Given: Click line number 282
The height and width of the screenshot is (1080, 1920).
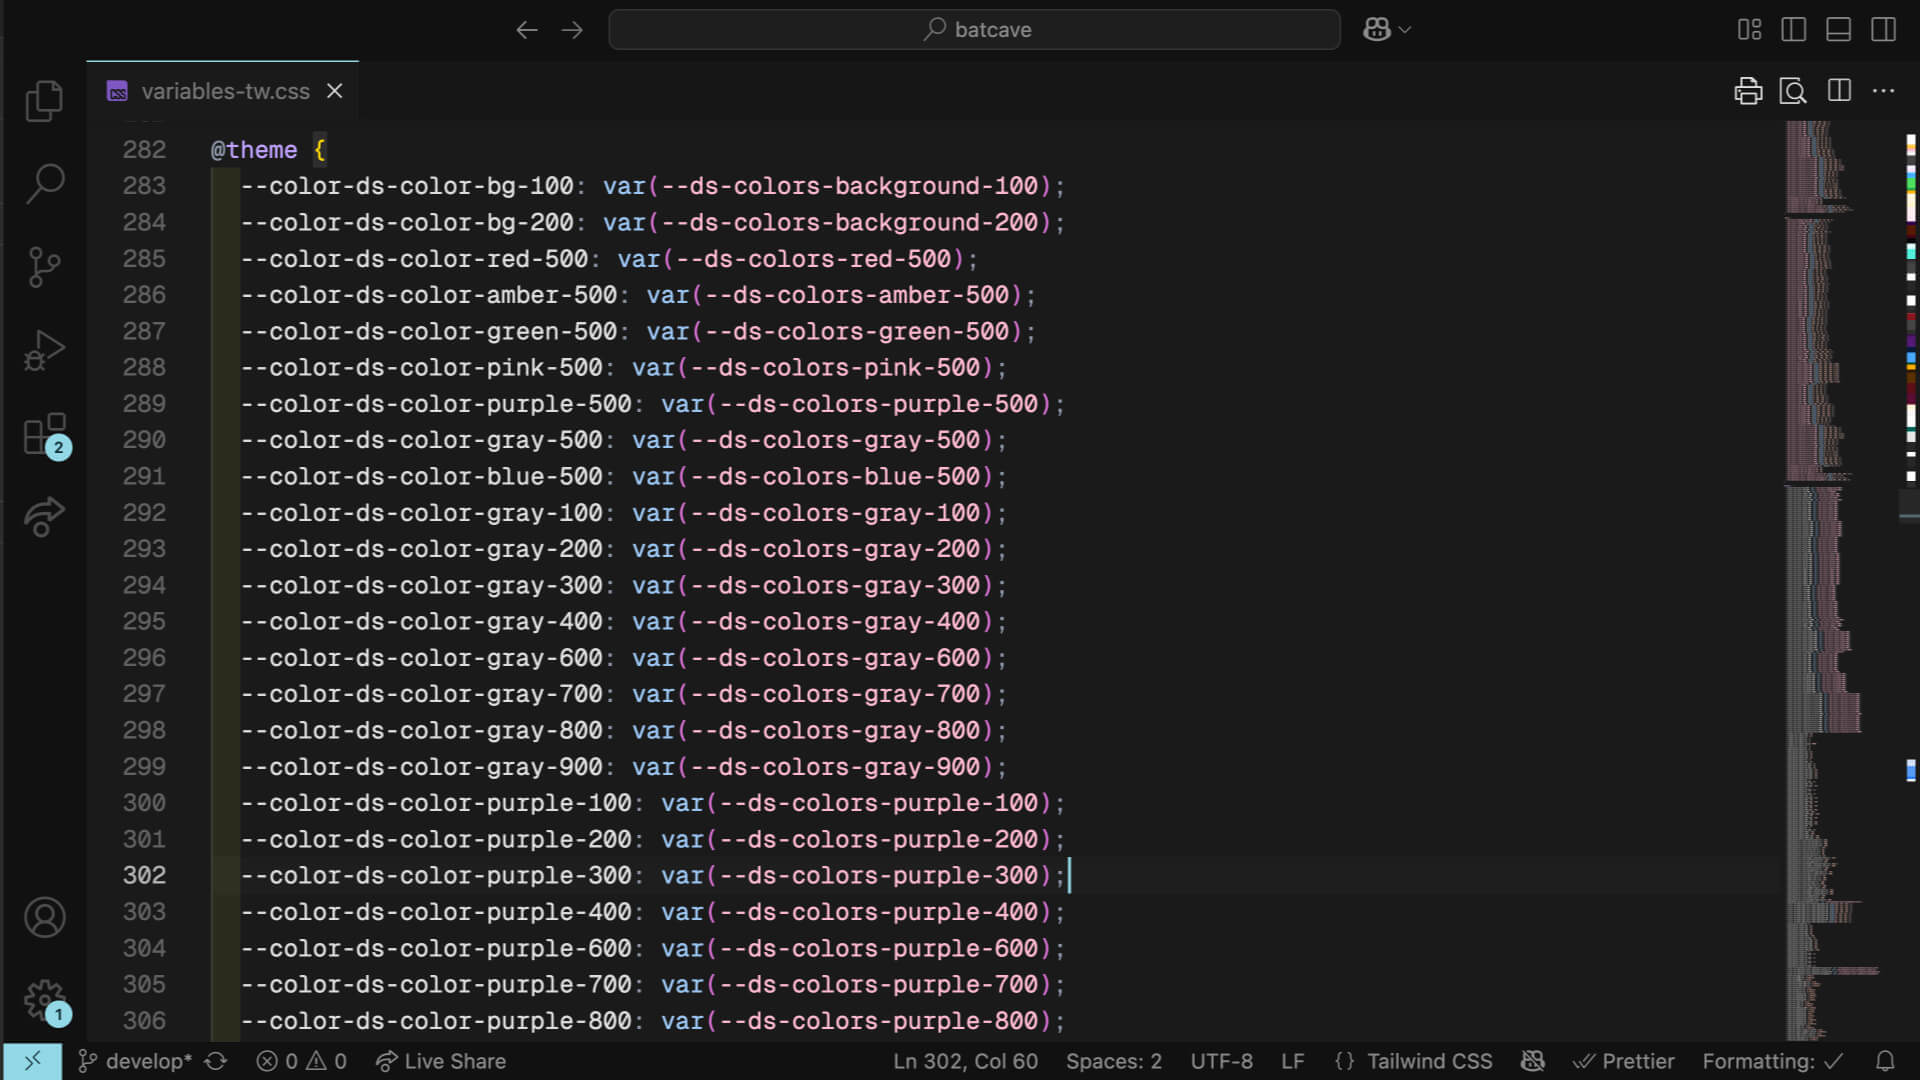Looking at the screenshot, I should pos(144,150).
